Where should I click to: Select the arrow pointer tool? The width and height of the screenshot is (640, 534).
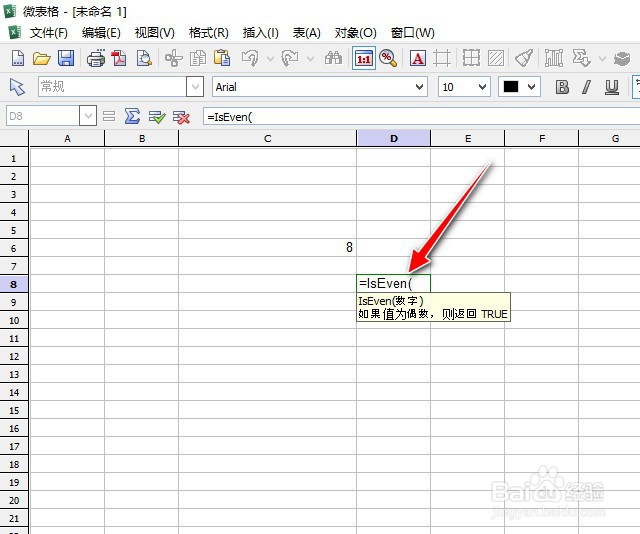18,87
